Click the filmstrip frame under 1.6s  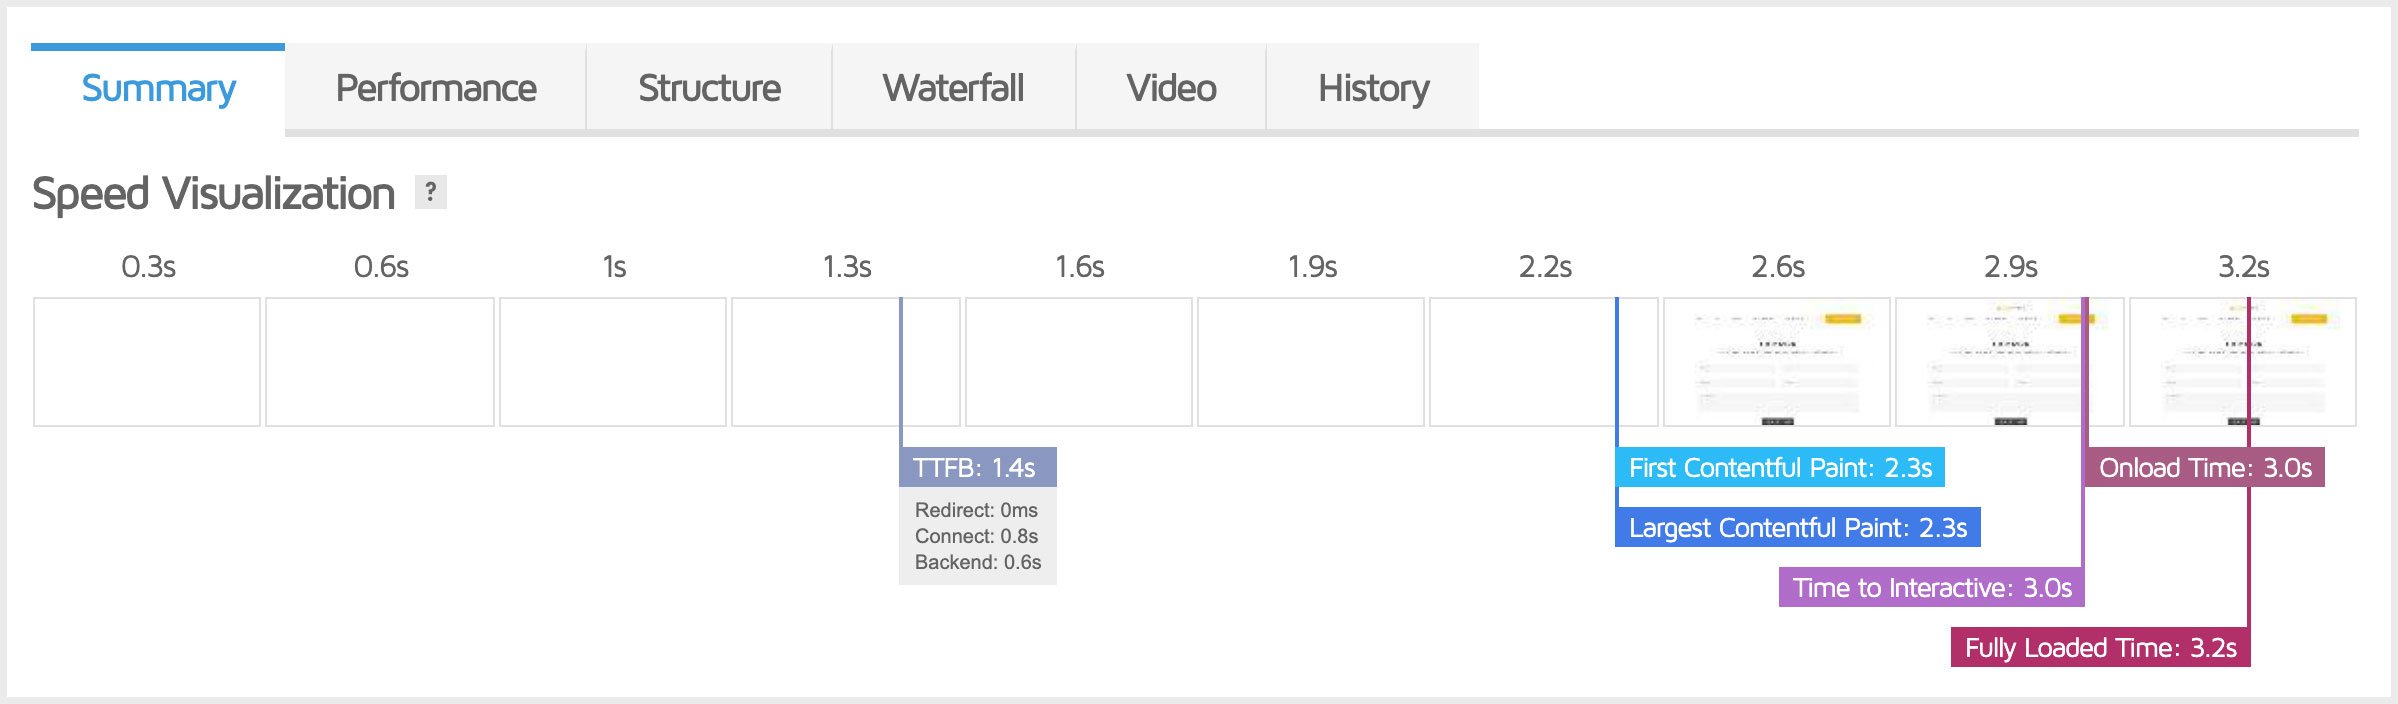[x=1079, y=362]
